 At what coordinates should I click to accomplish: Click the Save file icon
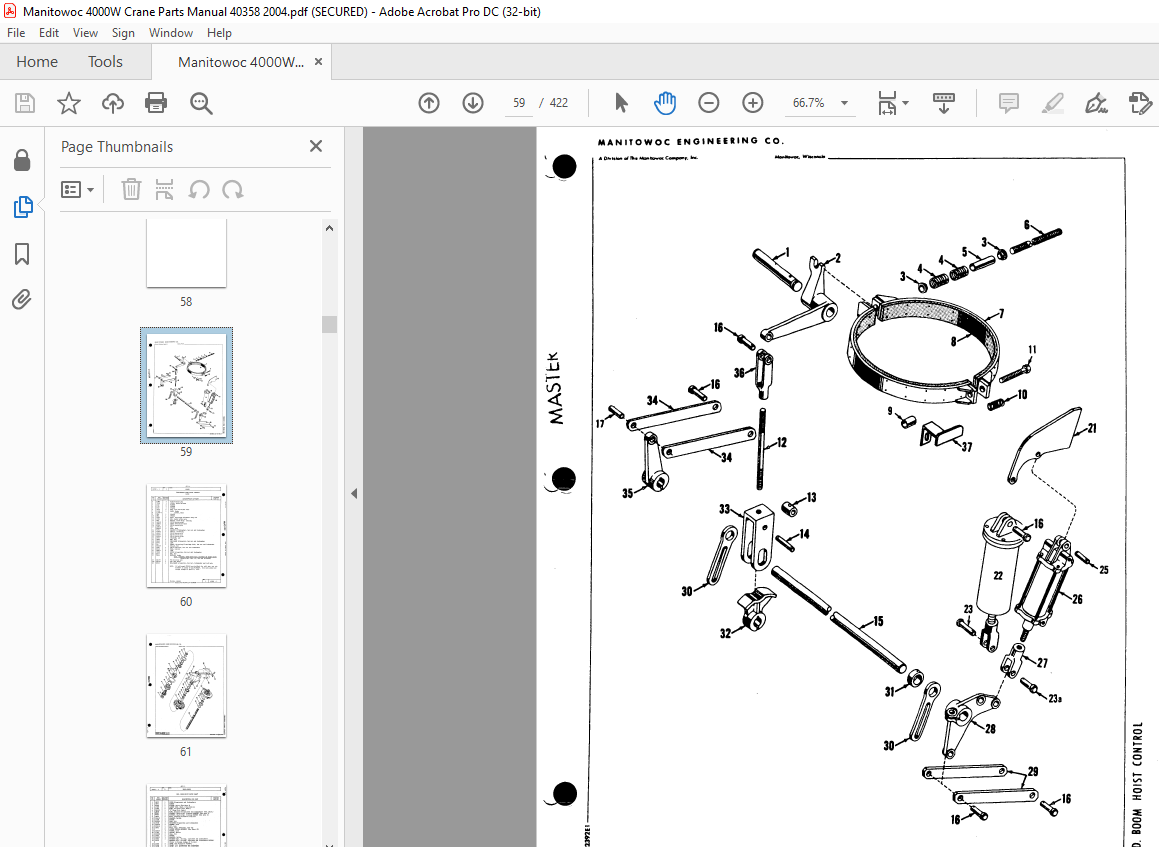25,103
